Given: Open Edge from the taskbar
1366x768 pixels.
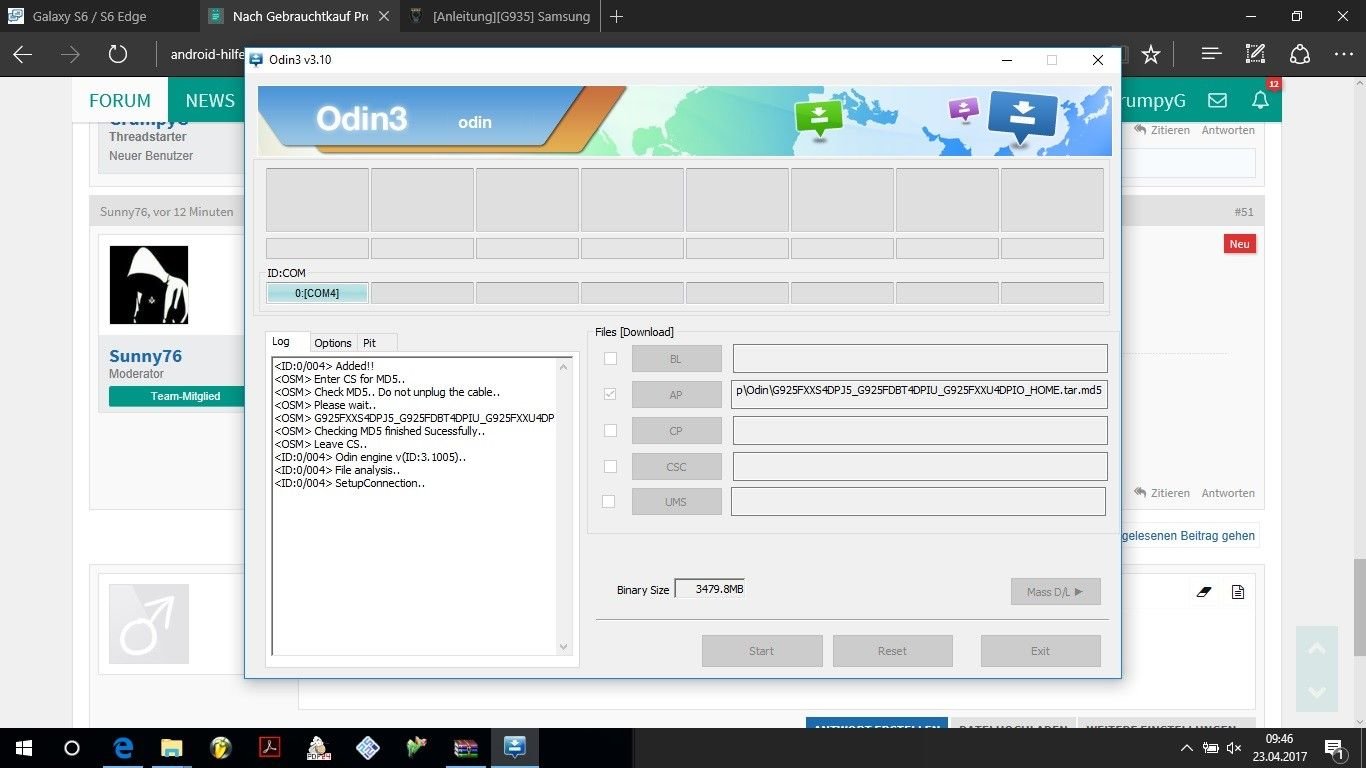Looking at the screenshot, I should click(124, 748).
